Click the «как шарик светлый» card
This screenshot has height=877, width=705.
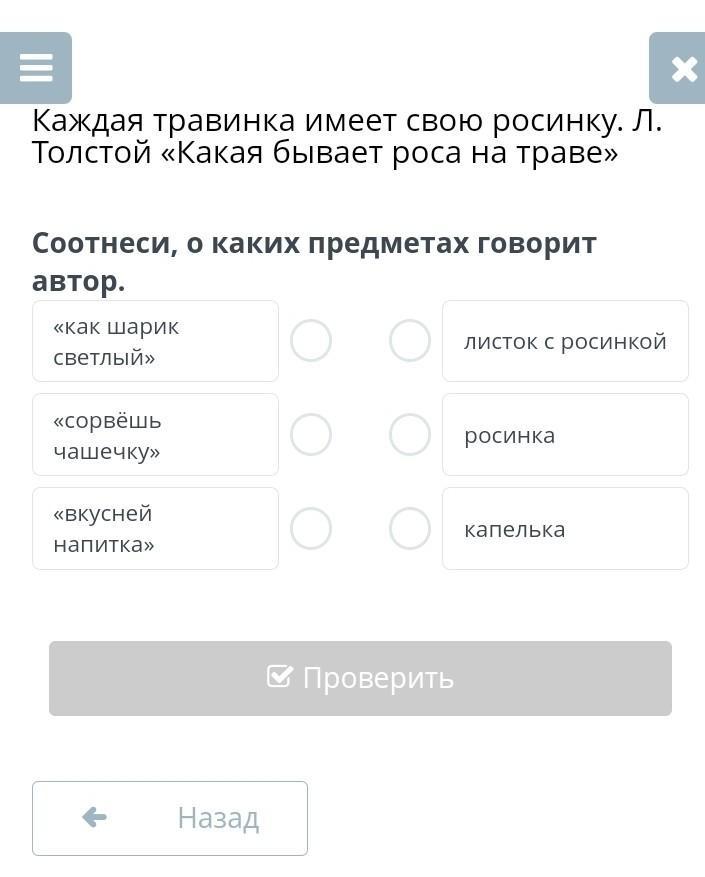pyautogui.click(x=155, y=341)
